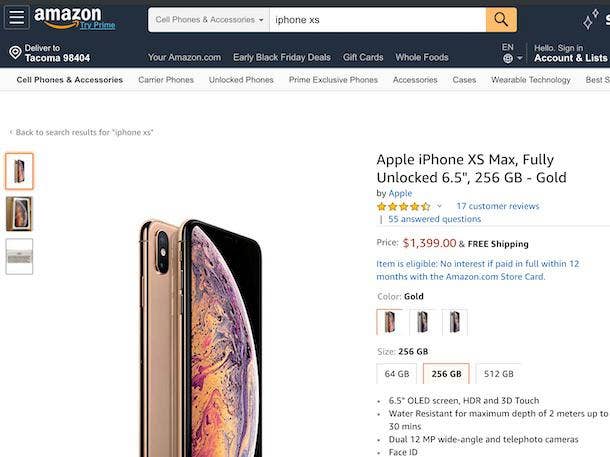This screenshot has height=457, width=610.
Task: Click the search field containing iphone xs
Action: (x=377, y=20)
